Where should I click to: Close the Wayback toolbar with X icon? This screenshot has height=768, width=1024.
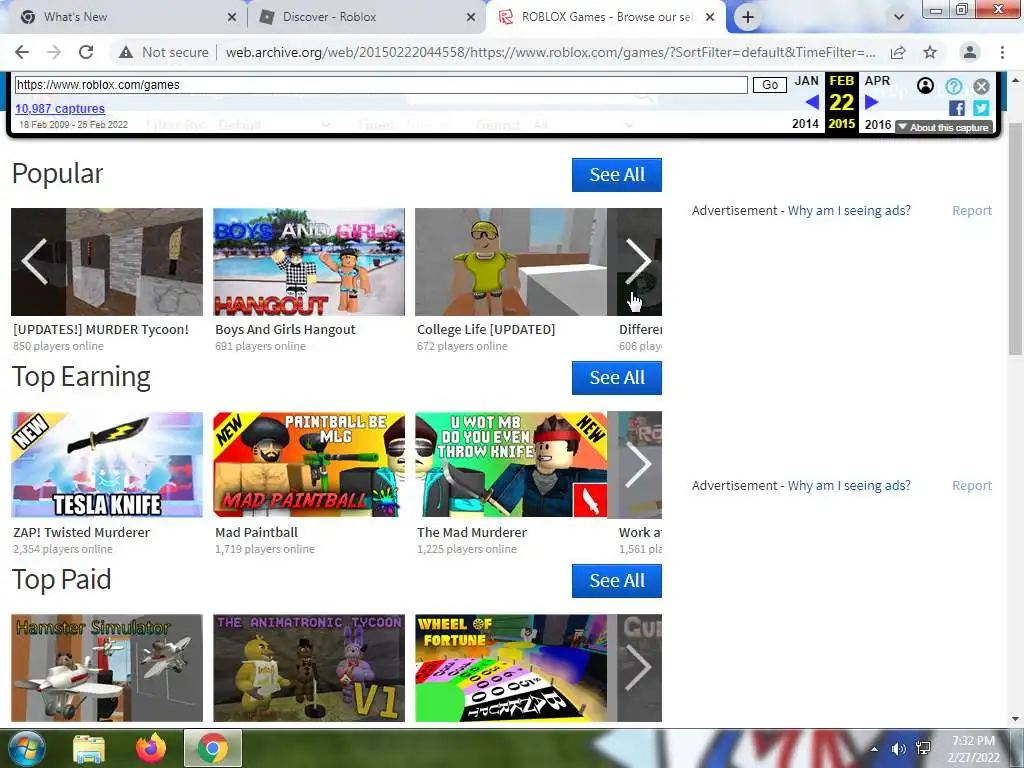click(982, 86)
